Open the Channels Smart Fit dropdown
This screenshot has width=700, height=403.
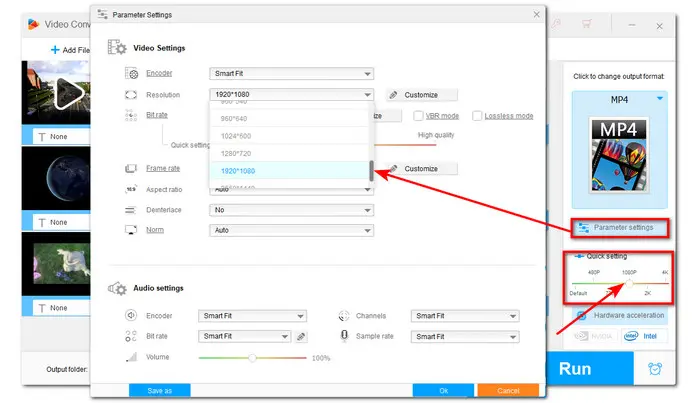pos(465,316)
